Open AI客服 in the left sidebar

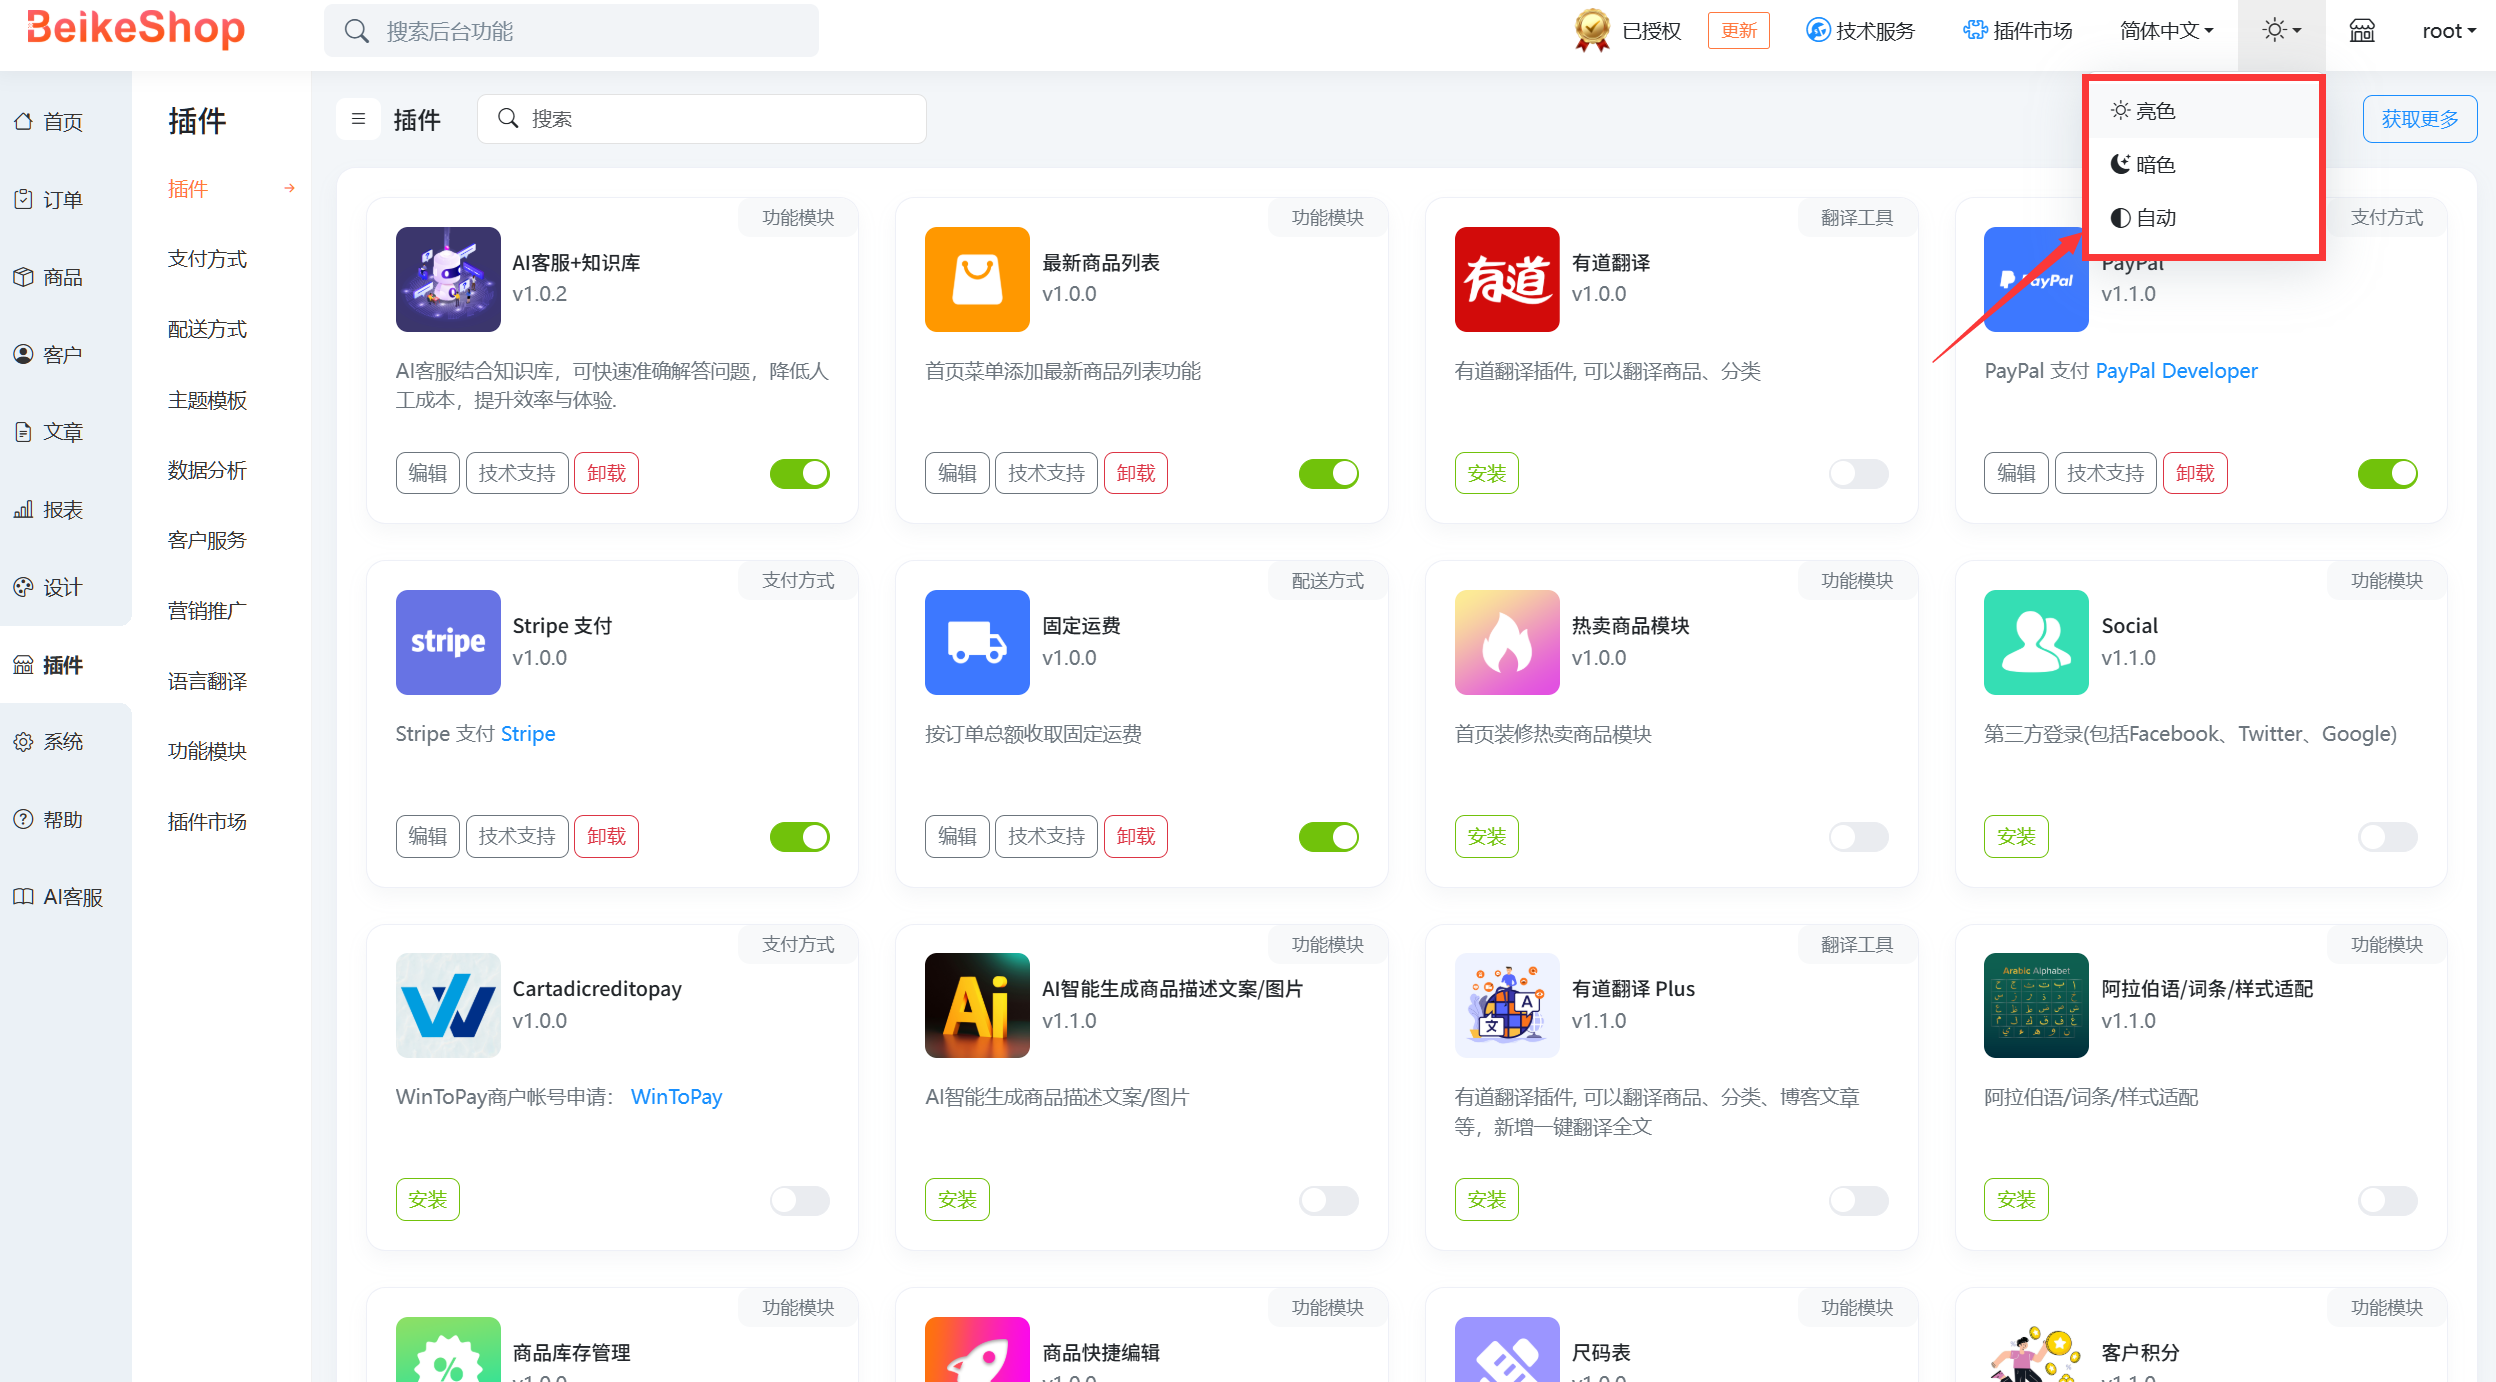click(x=72, y=897)
